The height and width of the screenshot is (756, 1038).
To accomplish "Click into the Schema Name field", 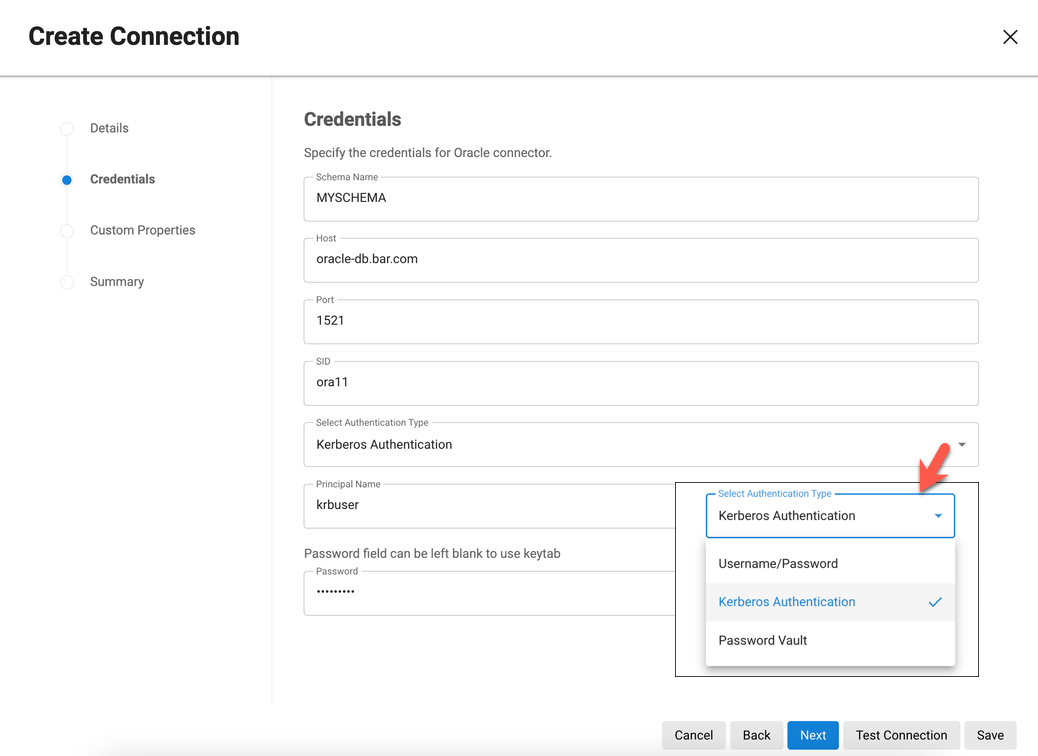I will coord(640,199).
